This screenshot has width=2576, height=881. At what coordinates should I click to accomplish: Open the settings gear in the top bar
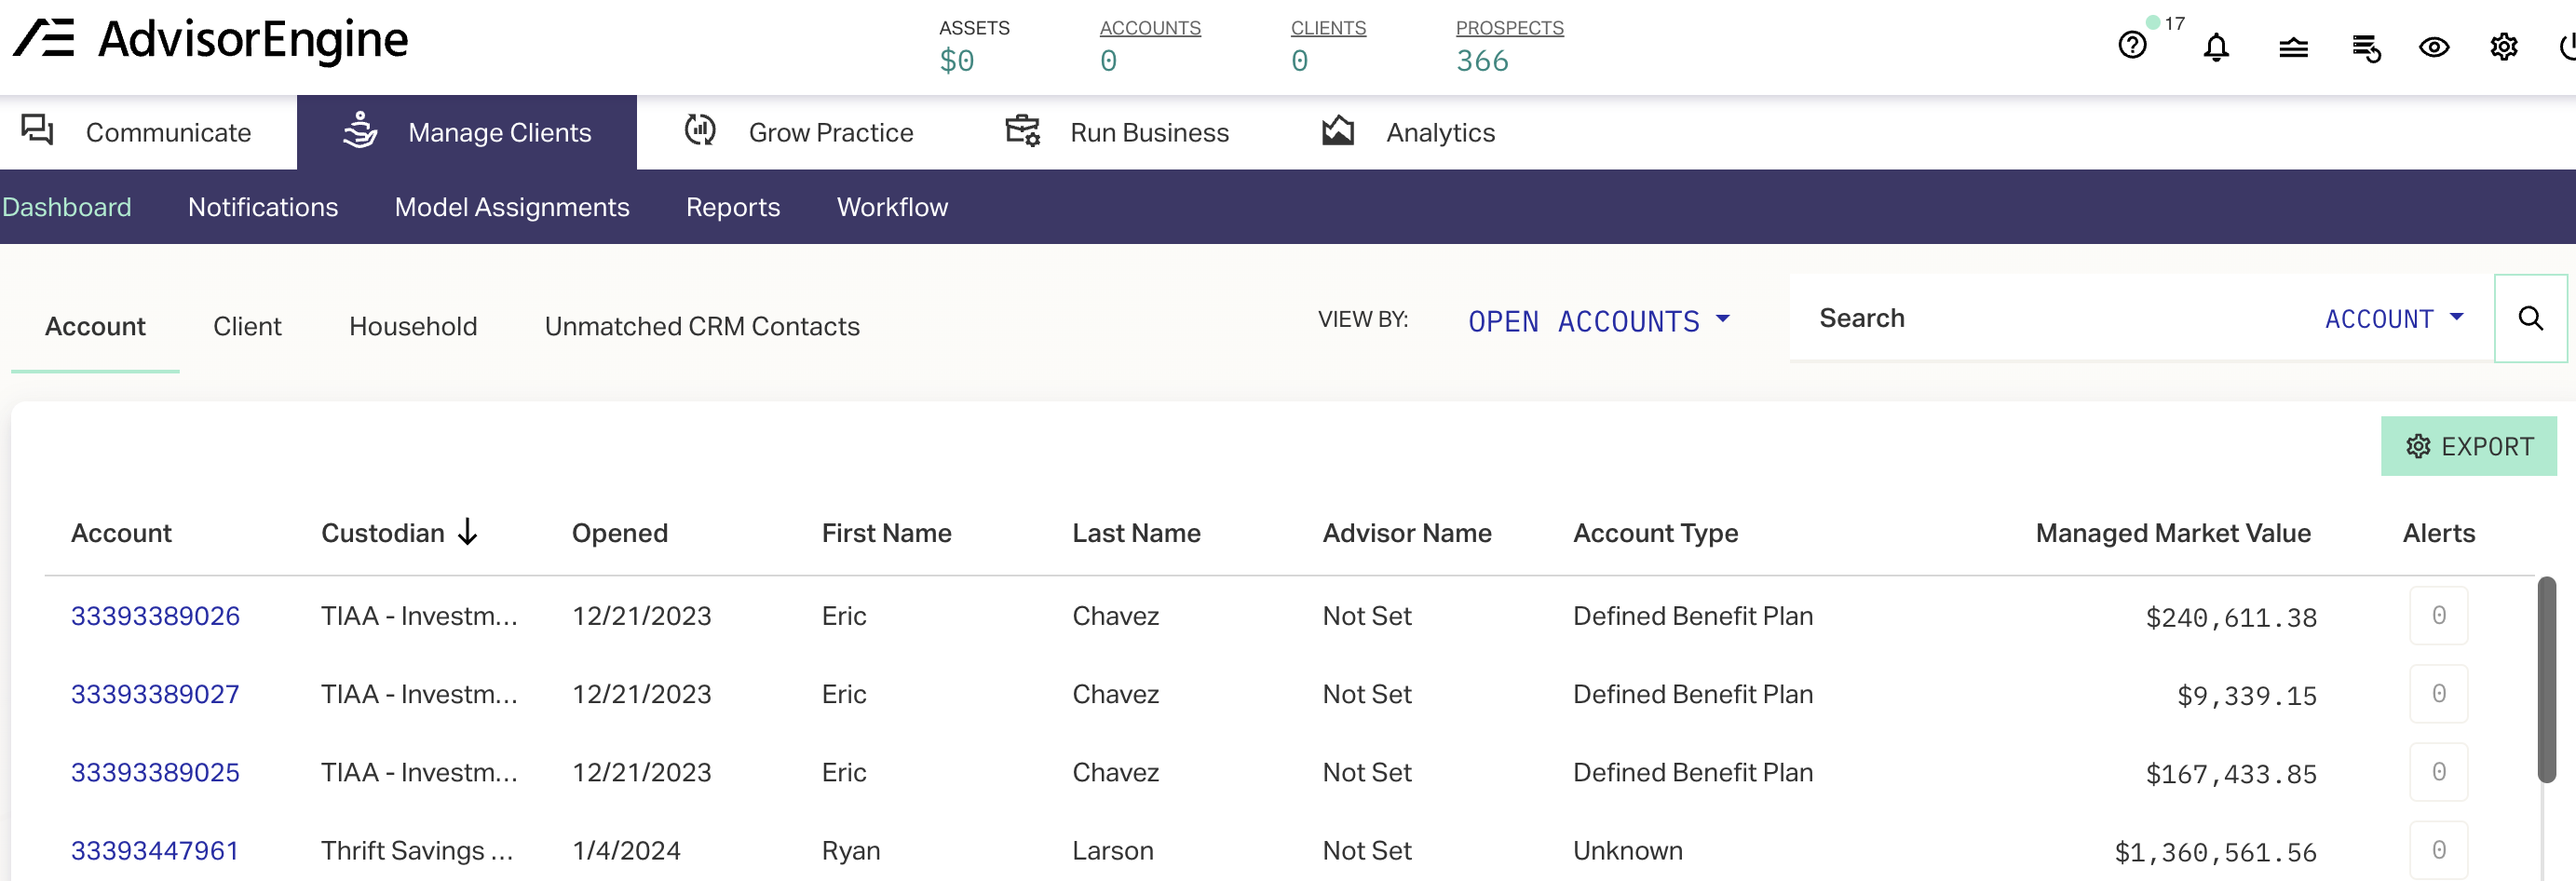[x=2504, y=47]
